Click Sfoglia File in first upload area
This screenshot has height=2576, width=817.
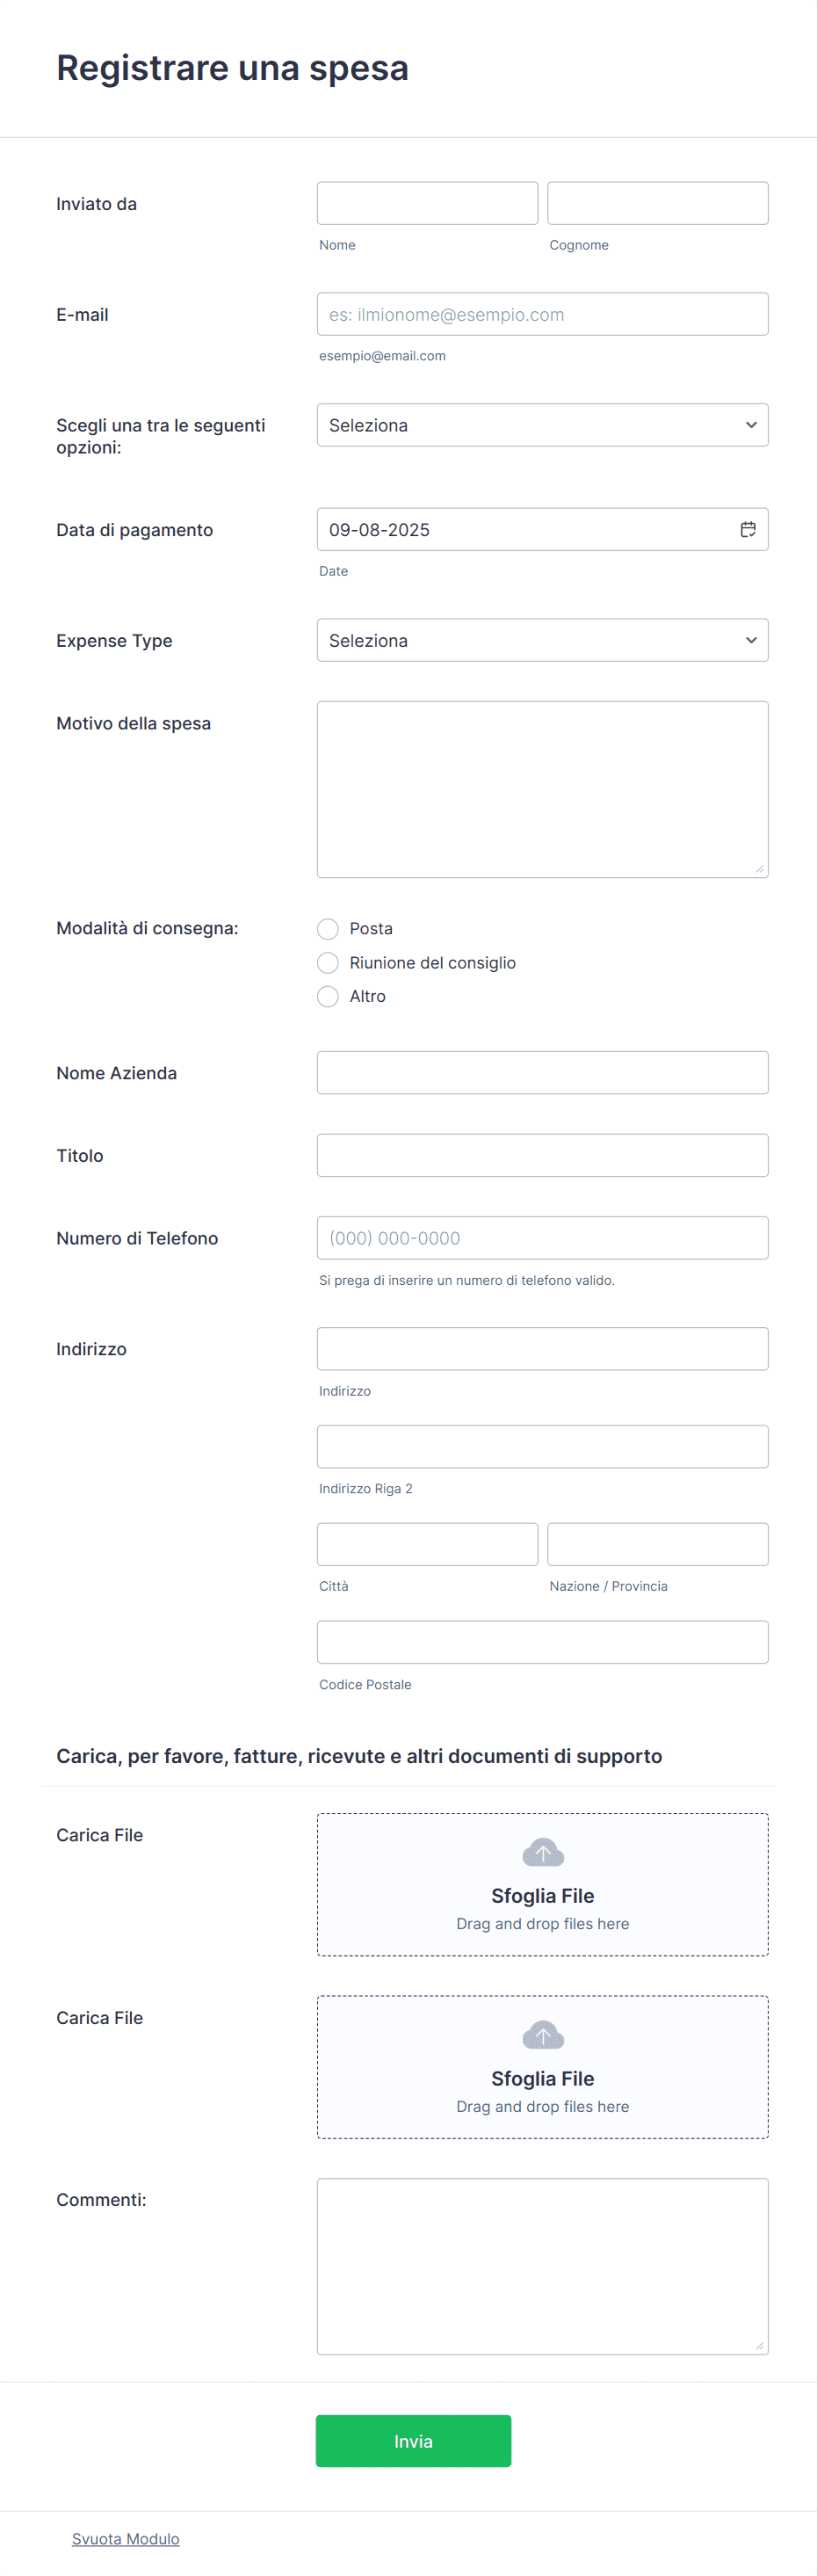(x=543, y=1895)
